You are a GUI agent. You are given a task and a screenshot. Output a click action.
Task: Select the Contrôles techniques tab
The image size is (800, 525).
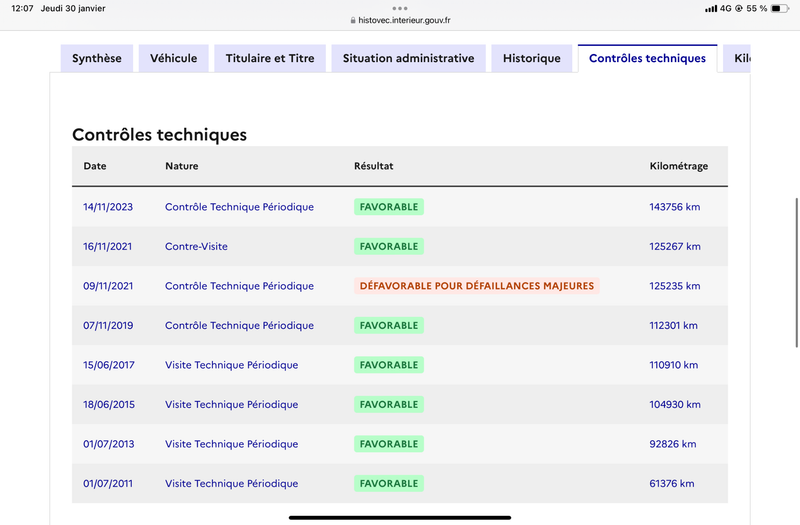click(647, 58)
